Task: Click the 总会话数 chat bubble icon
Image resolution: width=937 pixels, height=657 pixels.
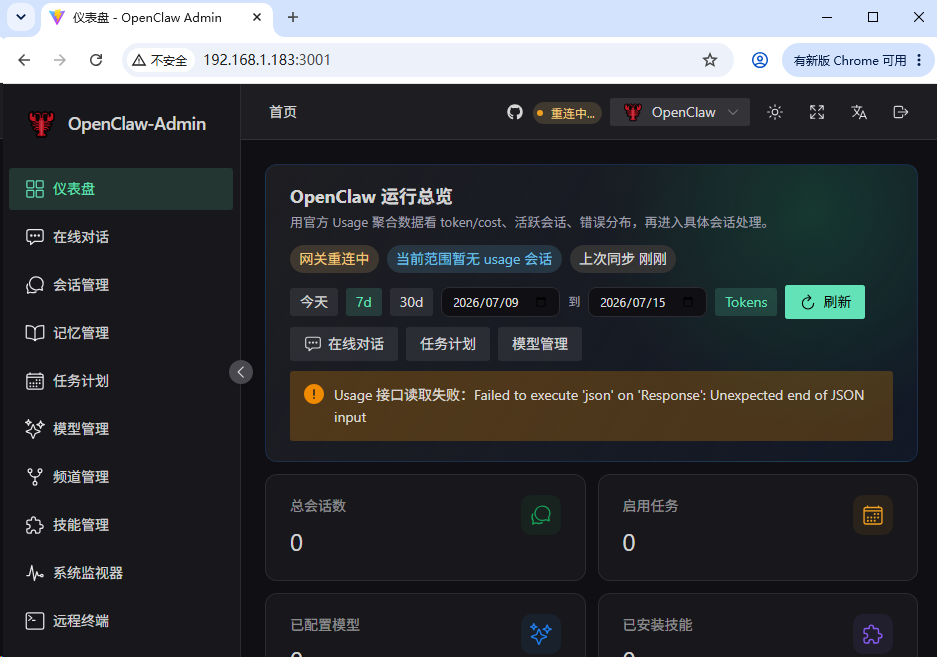Action: point(541,515)
